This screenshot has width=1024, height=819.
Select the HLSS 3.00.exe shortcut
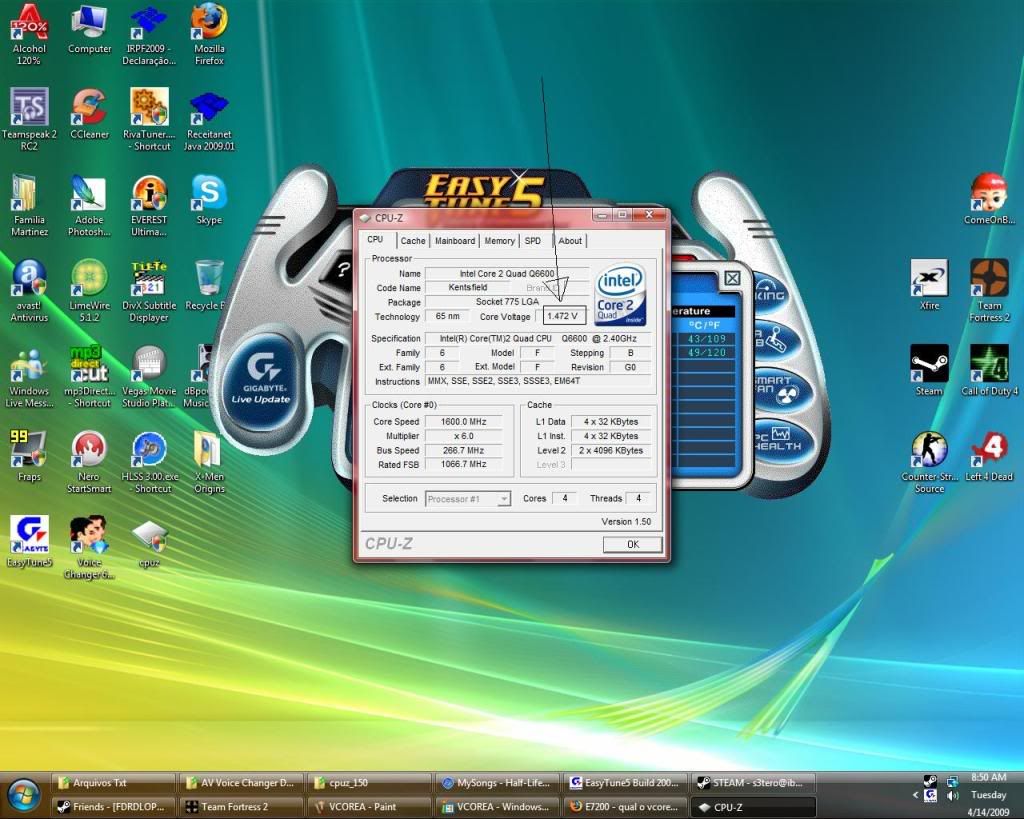[149, 462]
